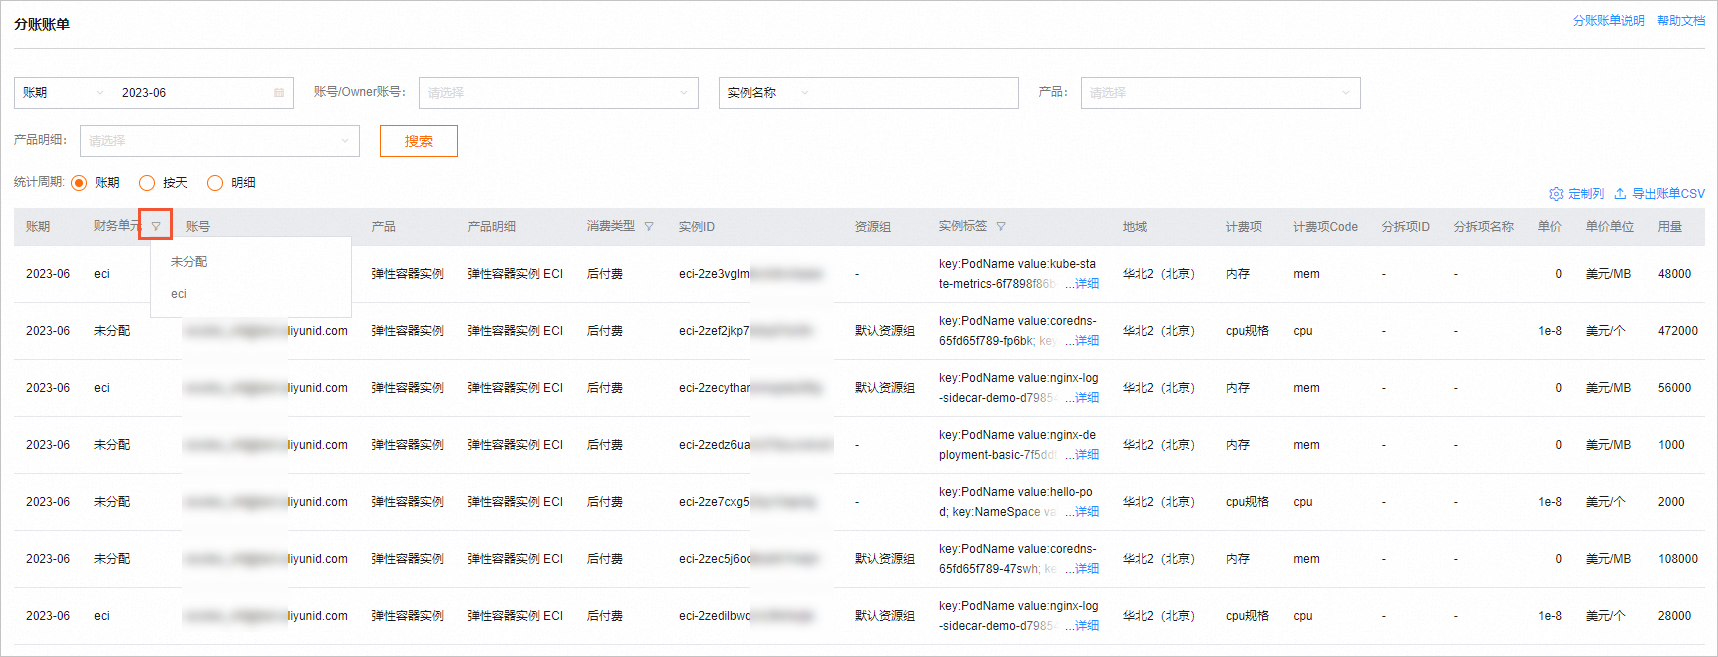The height and width of the screenshot is (657, 1718).
Task: Open 详细 link for coredns 47swh row
Action: click(1087, 569)
